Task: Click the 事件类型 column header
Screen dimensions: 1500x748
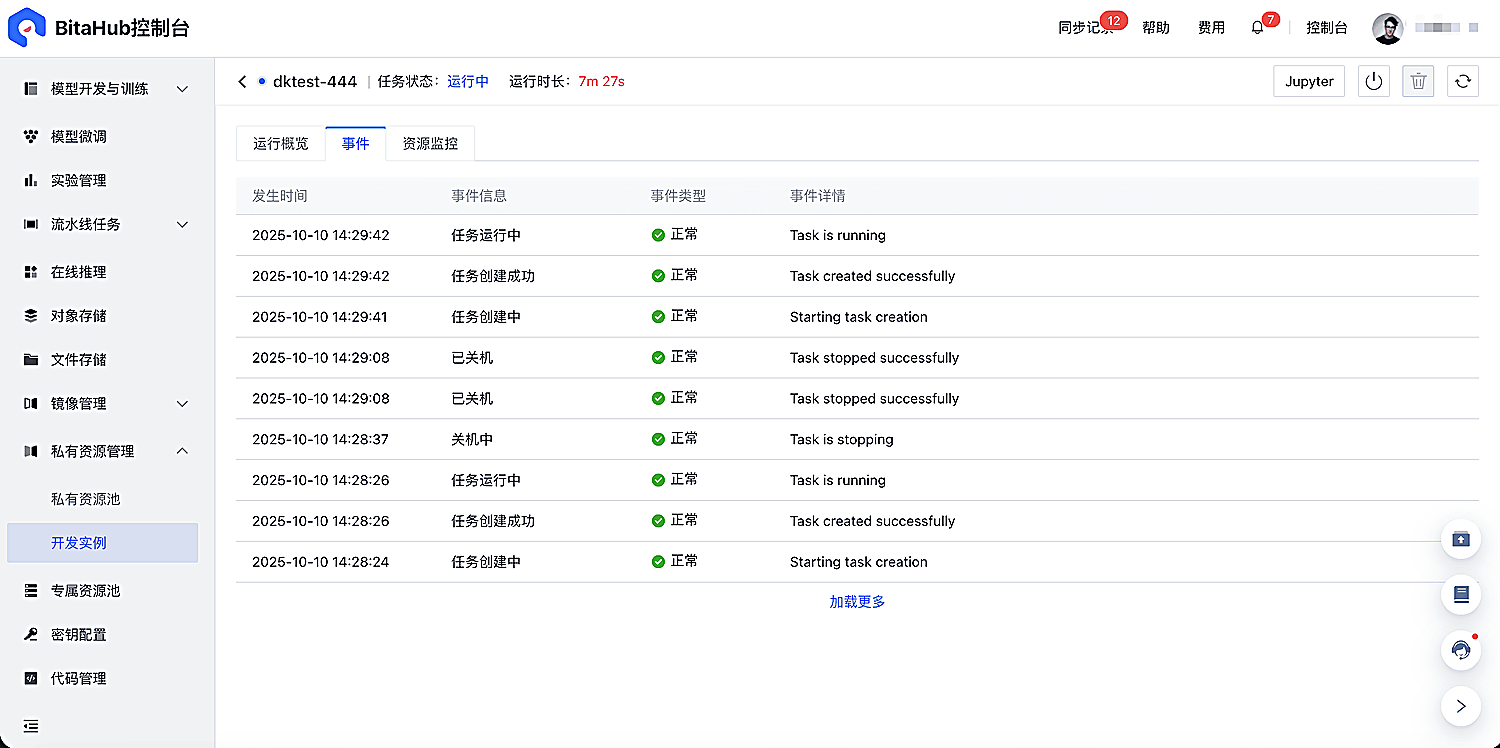Action: 678,196
